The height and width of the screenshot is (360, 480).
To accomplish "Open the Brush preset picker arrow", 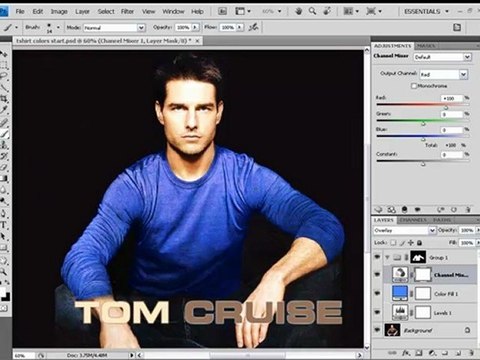I will (58, 27).
